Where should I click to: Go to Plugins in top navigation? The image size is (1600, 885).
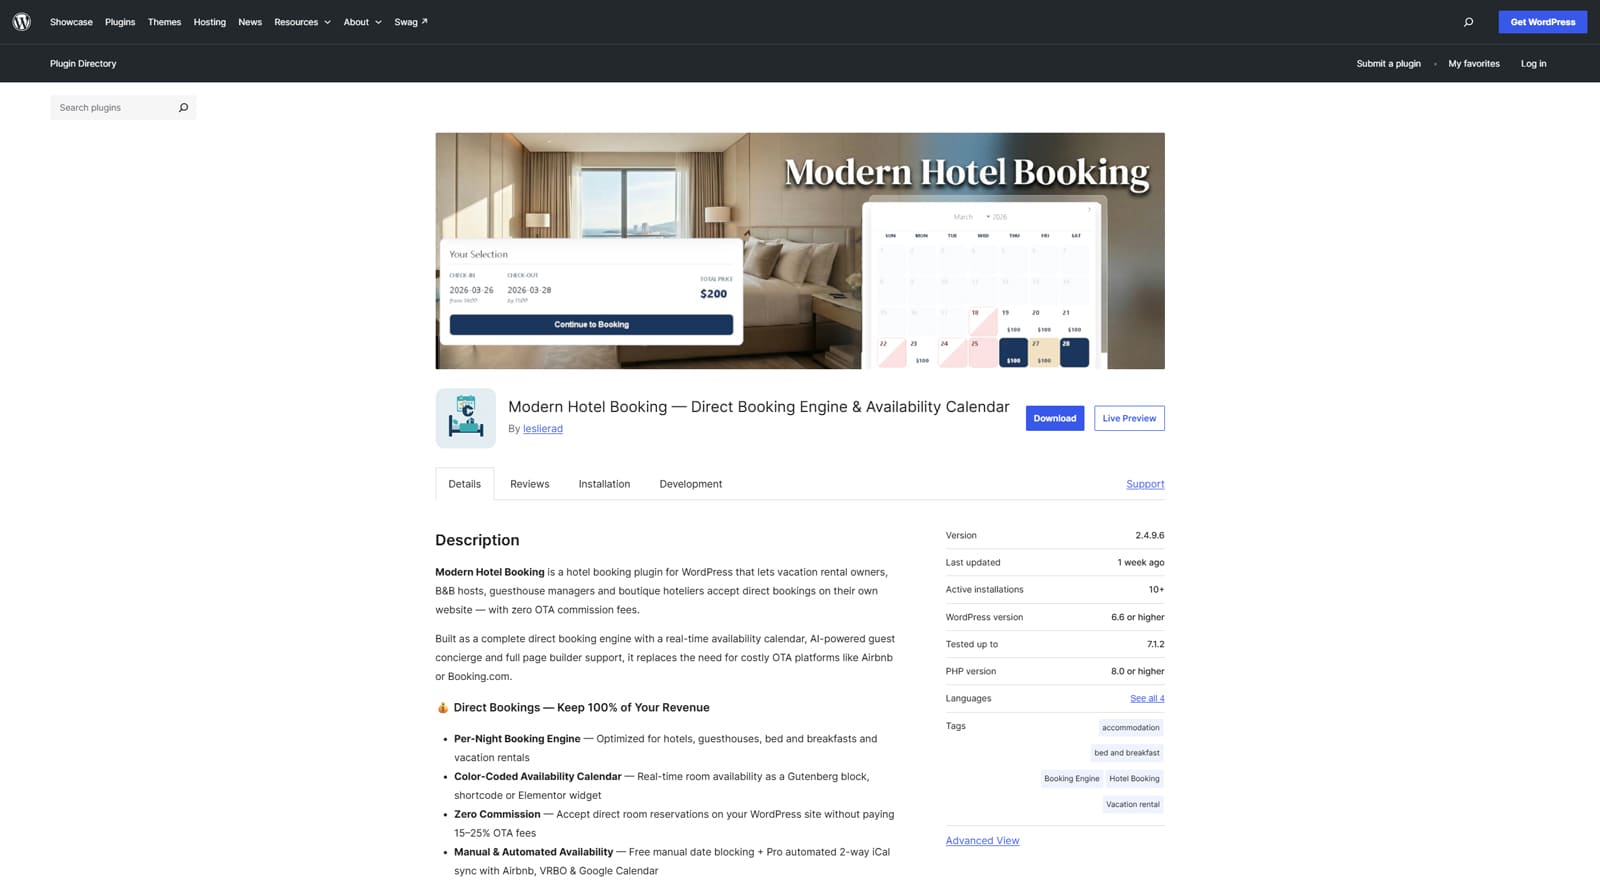click(x=120, y=22)
